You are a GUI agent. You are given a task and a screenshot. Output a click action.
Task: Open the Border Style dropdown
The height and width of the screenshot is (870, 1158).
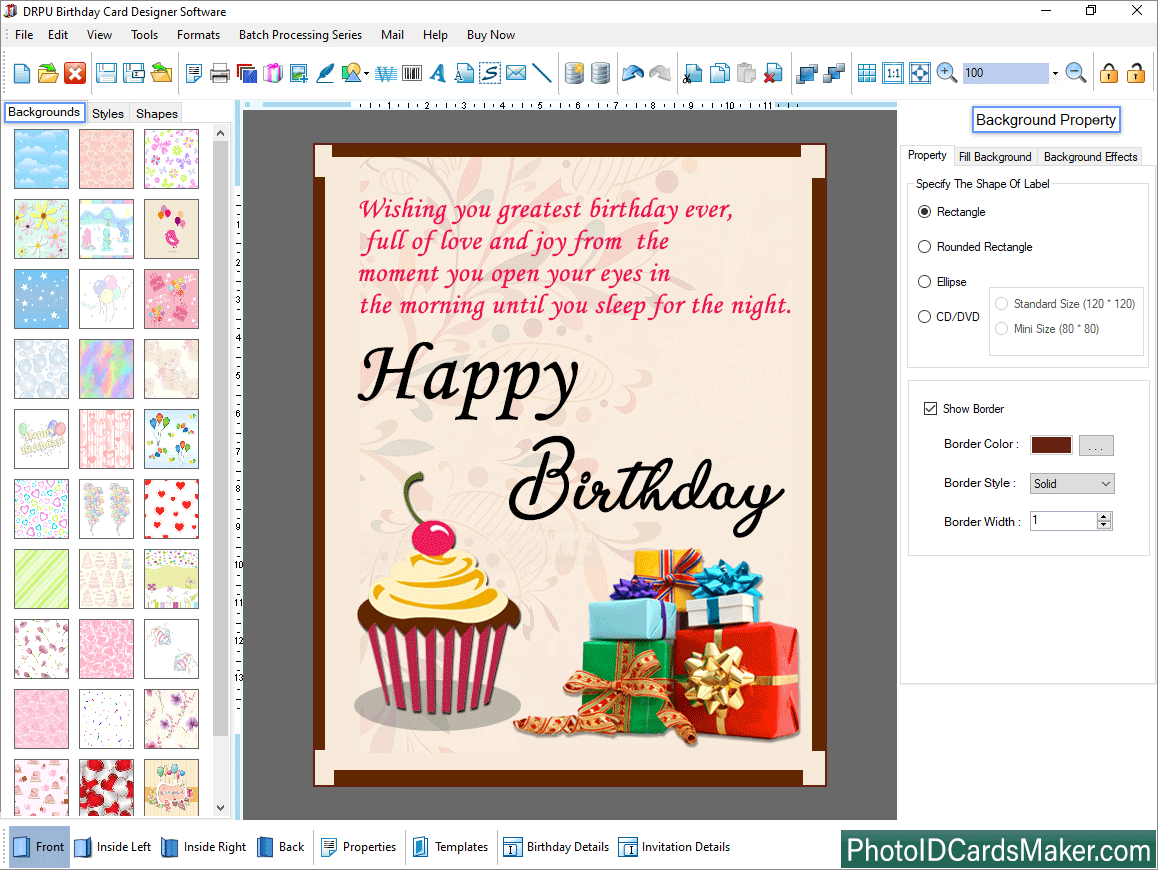click(1072, 484)
